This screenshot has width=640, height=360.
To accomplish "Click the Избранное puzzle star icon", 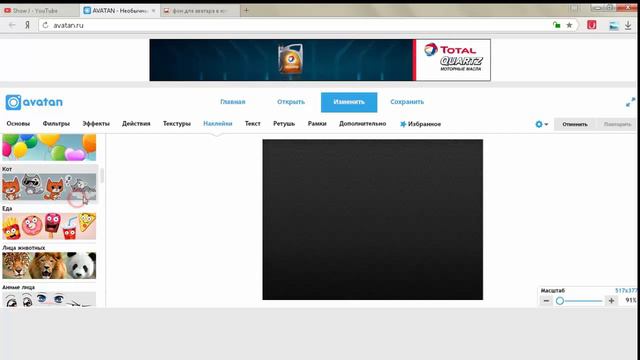I will pos(403,124).
